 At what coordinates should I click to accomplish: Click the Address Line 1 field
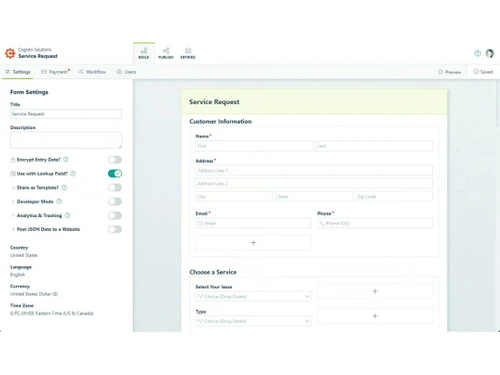tap(314, 170)
